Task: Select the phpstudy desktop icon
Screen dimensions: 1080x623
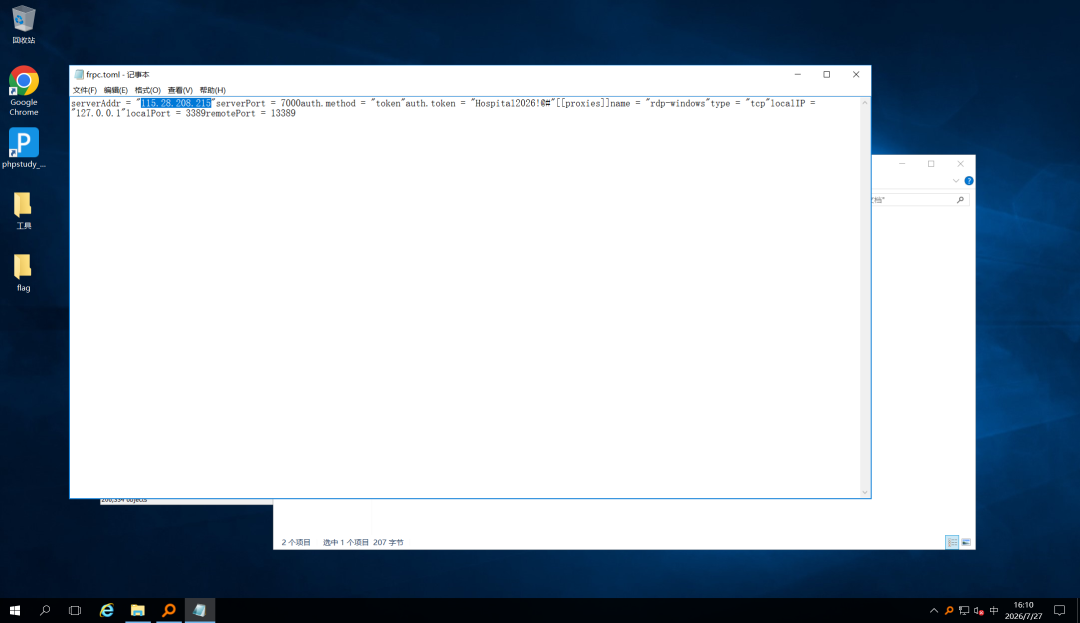Action: pos(23,148)
